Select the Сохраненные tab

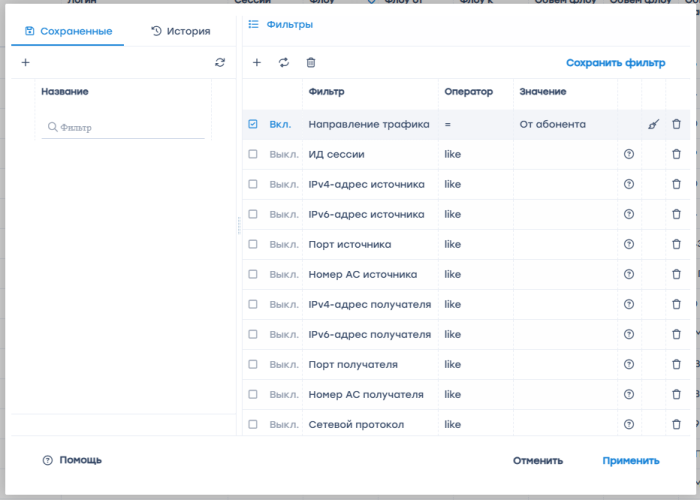pyautogui.click(x=68, y=31)
